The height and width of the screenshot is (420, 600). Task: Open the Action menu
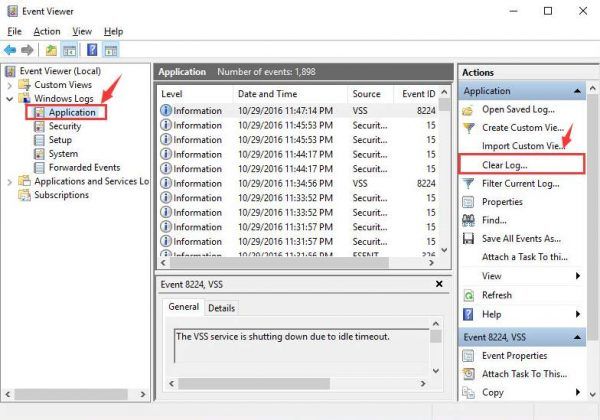(x=46, y=31)
